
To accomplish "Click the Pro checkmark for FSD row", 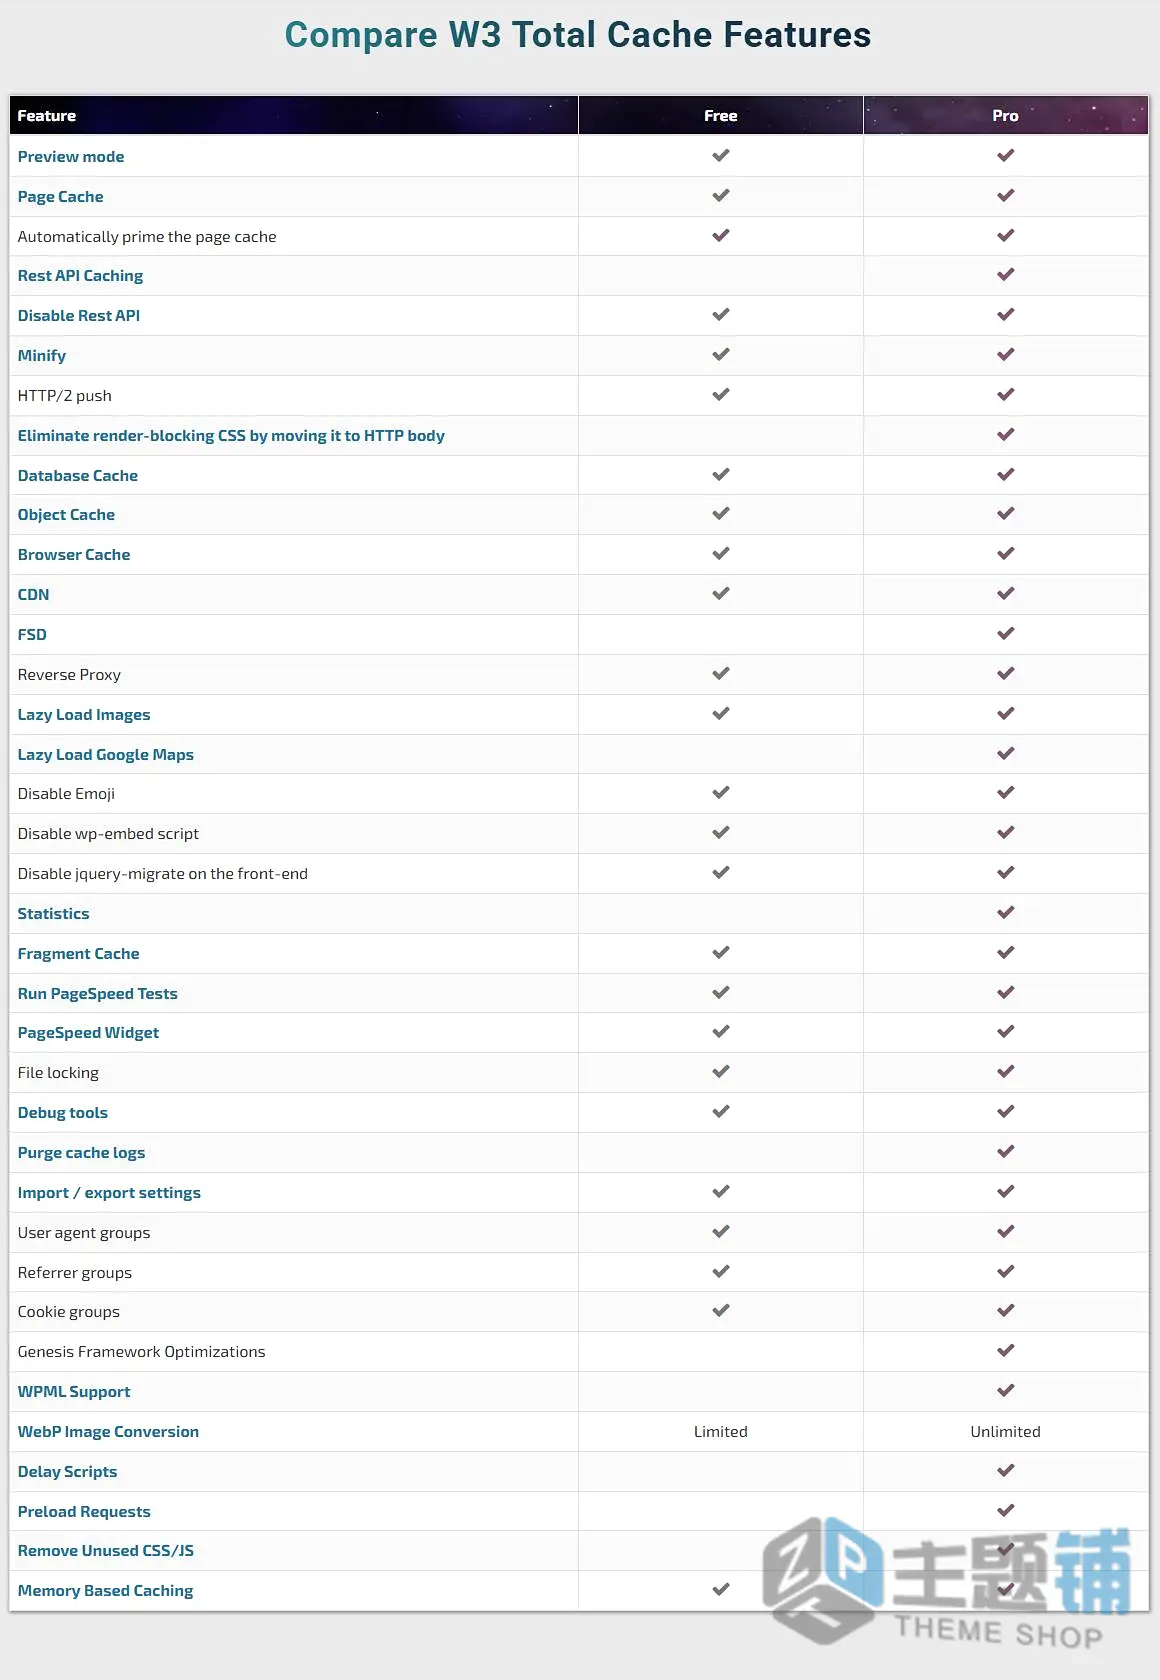I will coord(1005,634).
